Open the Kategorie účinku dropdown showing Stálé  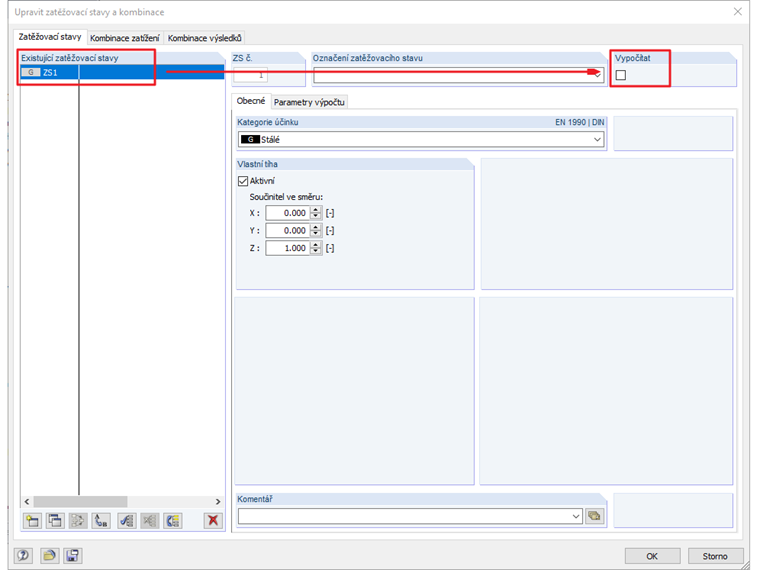click(597, 140)
